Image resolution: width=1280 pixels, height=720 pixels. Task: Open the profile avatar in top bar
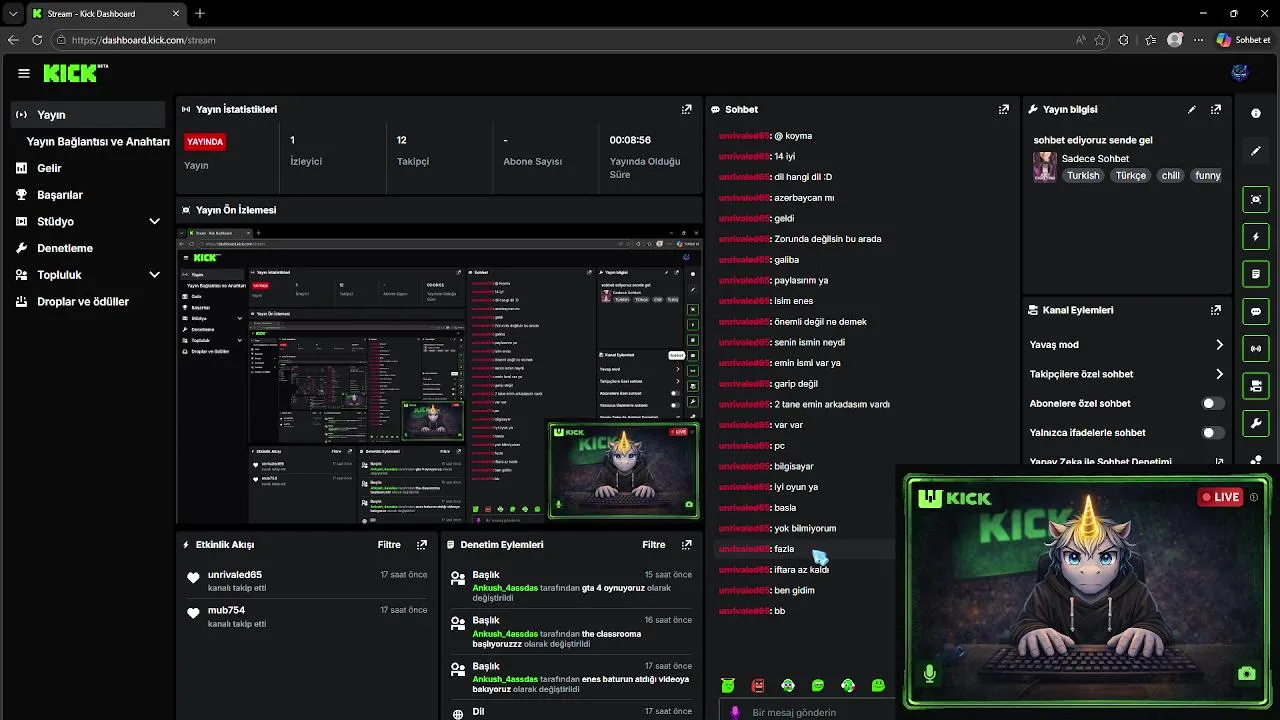click(1240, 73)
